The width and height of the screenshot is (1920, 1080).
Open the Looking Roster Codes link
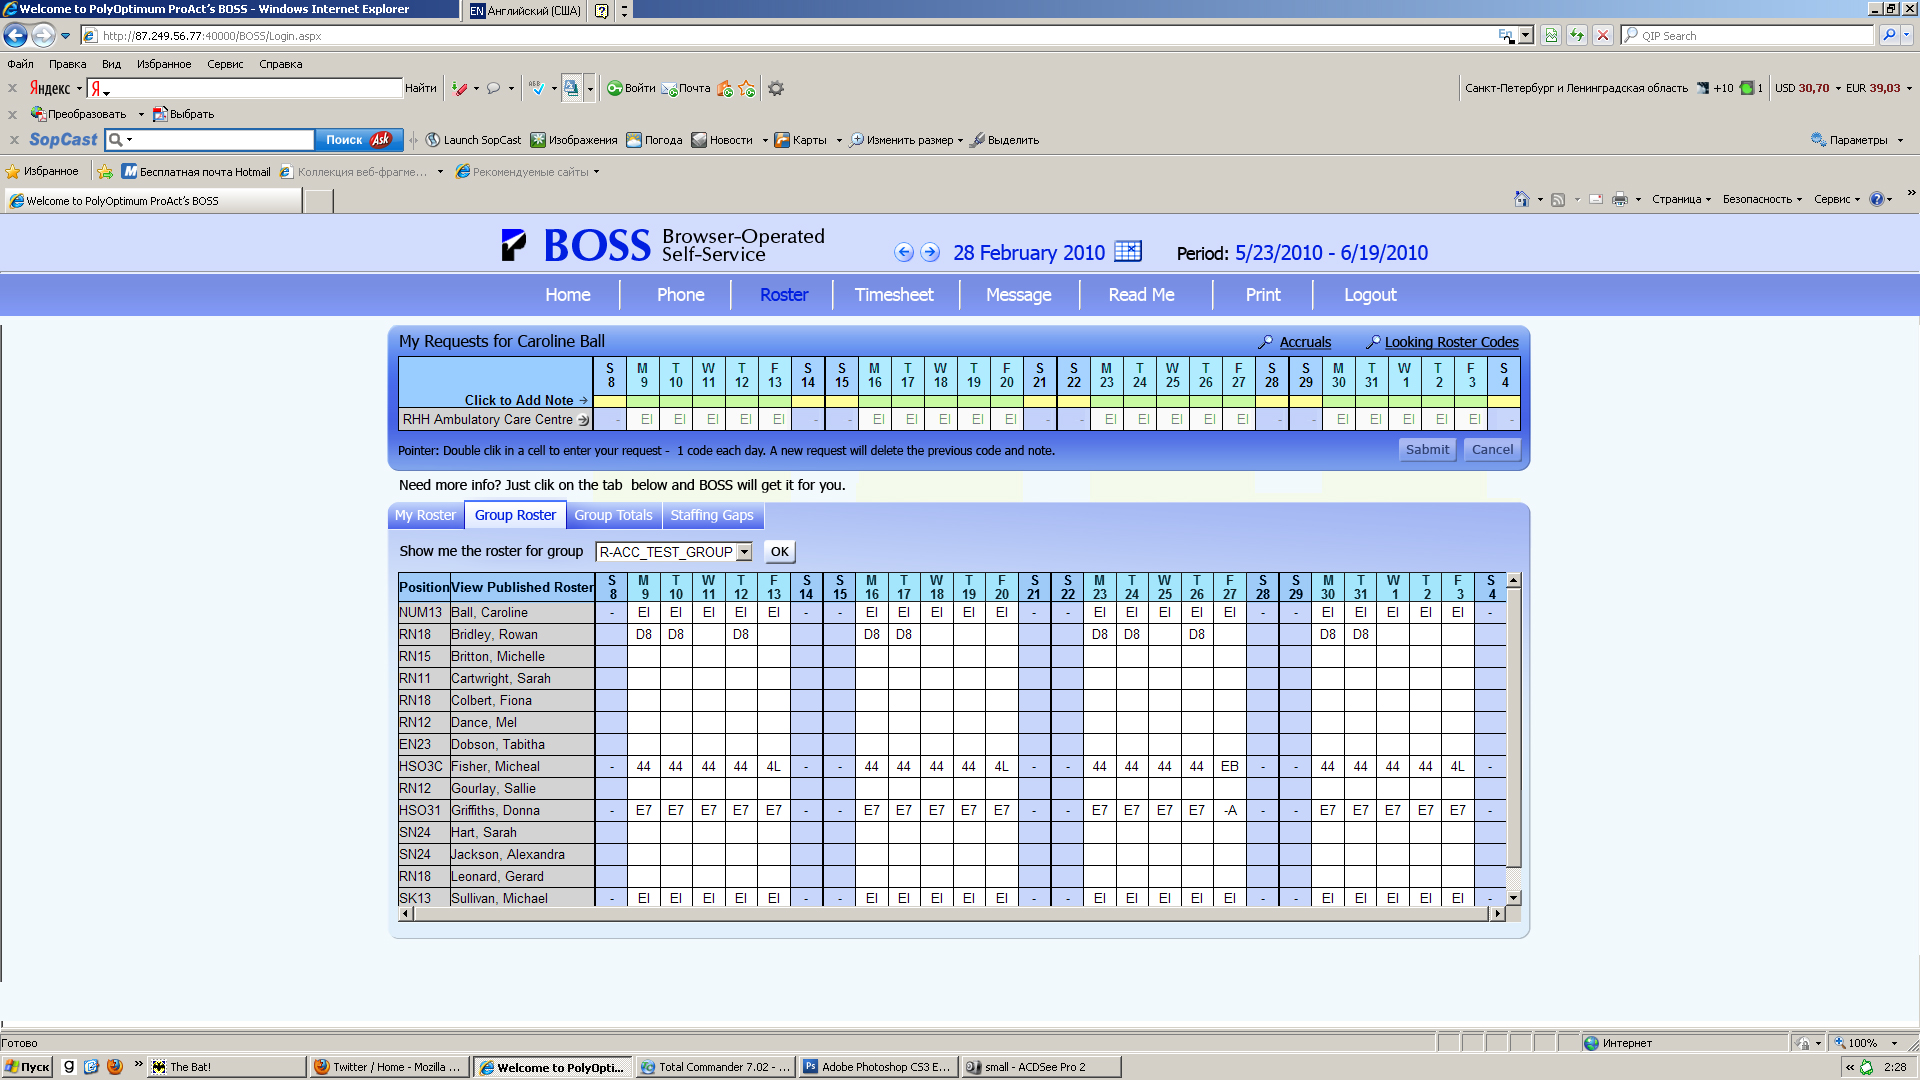point(1451,342)
